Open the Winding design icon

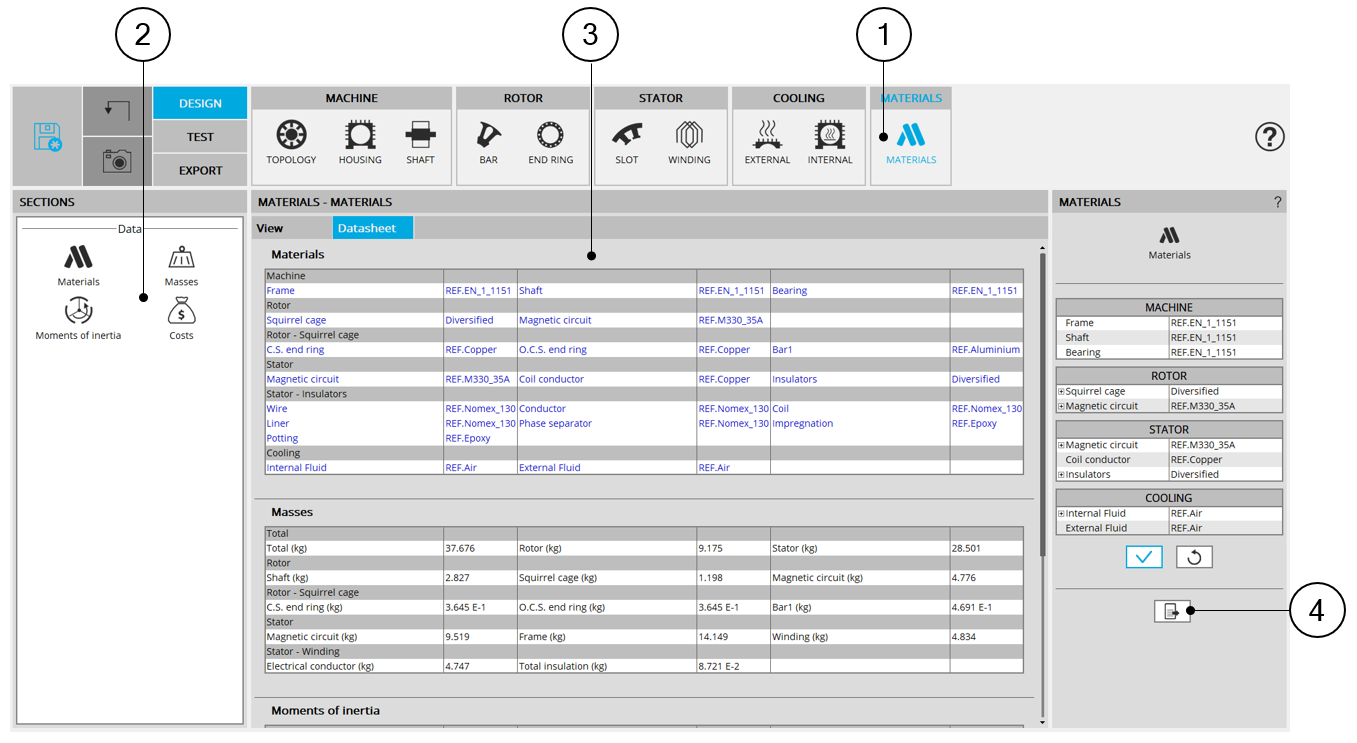(689, 136)
